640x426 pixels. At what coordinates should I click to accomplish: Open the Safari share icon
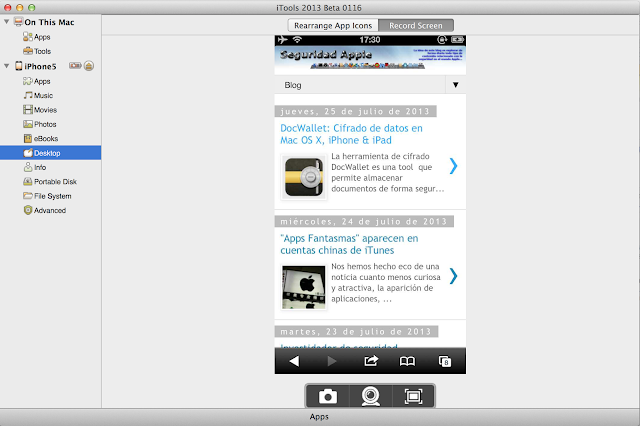click(x=371, y=361)
